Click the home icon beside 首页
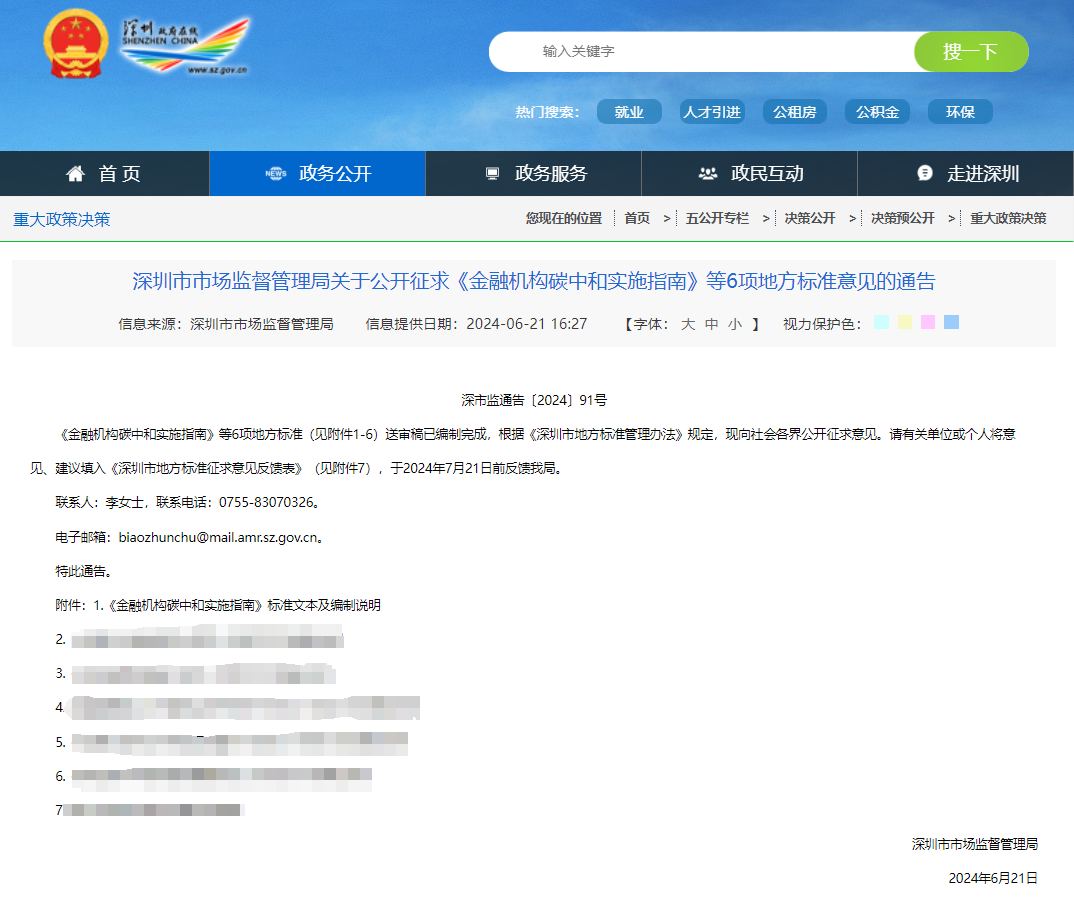Viewport: 1074px width, 904px height. click(x=75, y=173)
